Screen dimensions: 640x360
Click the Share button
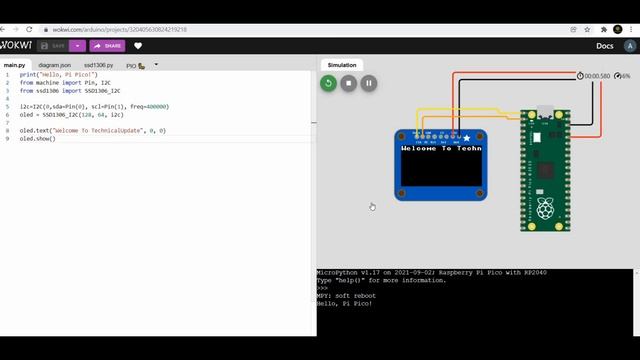point(107,46)
